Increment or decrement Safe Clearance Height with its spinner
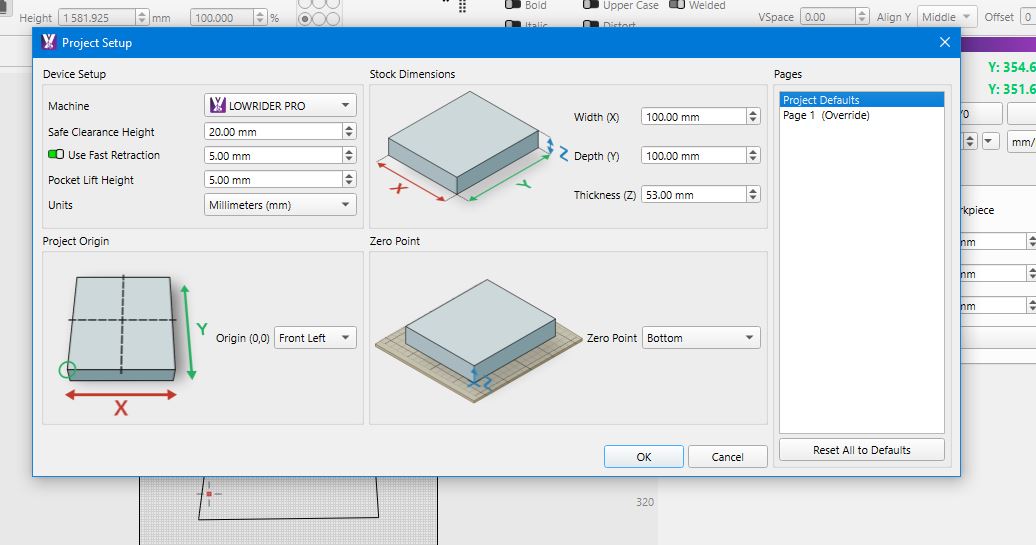This screenshot has height=545, width=1036. coord(350,131)
